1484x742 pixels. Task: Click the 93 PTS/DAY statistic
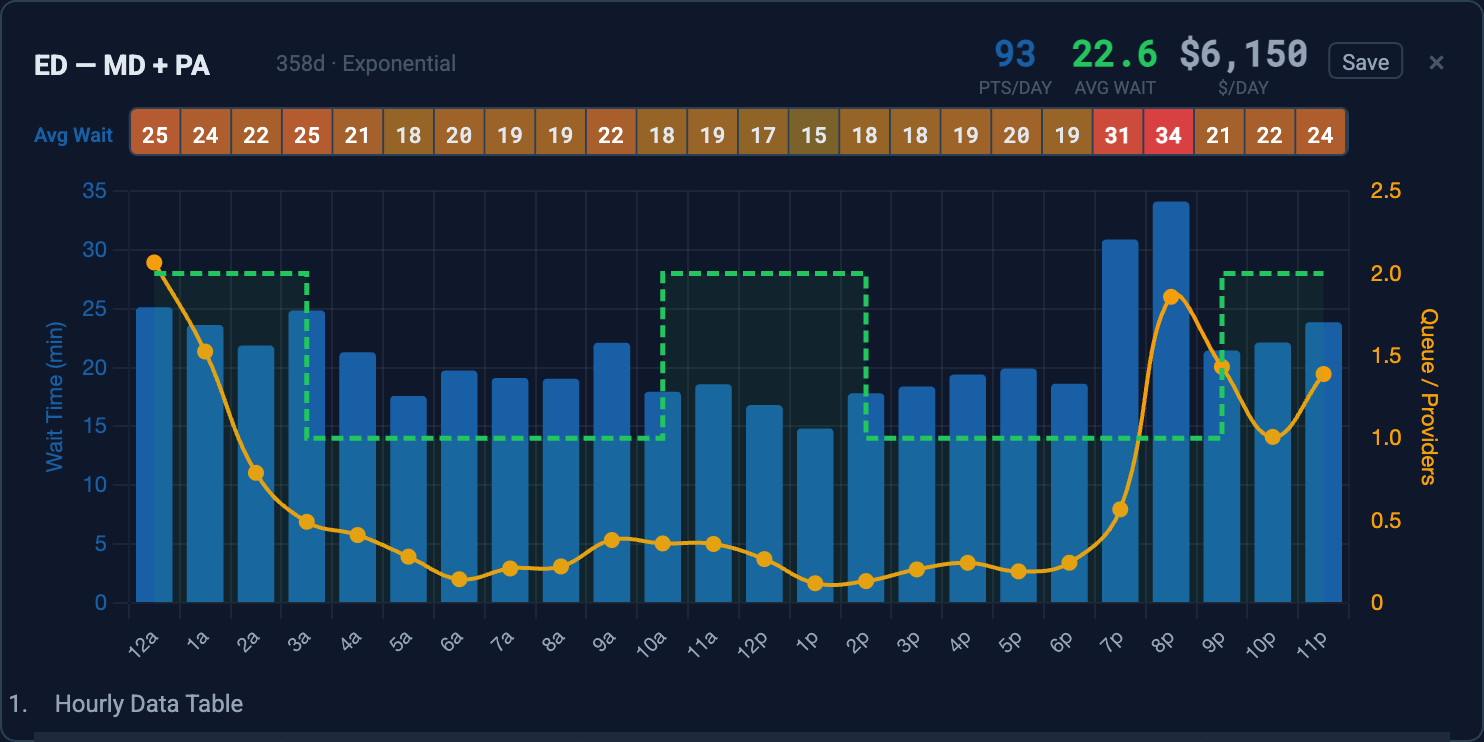pos(1015,55)
